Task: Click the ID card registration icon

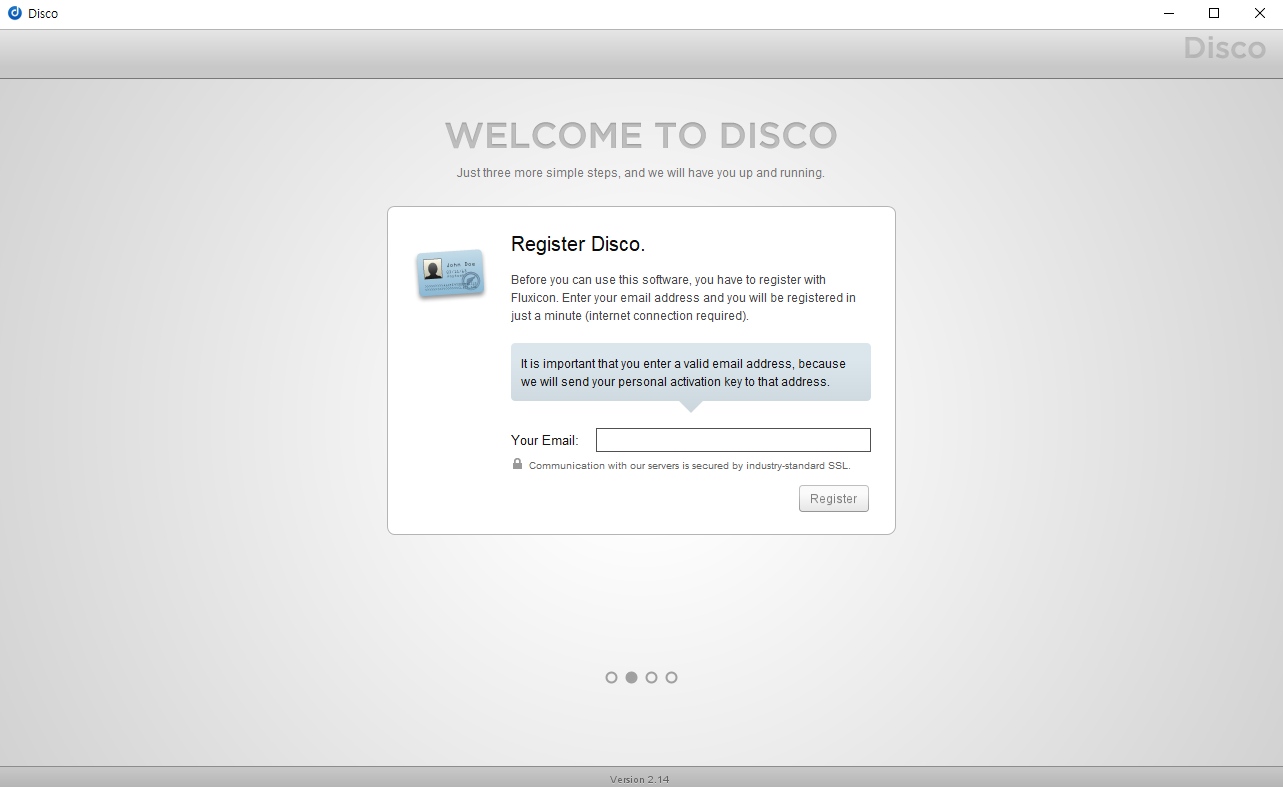Action: (450, 273)
